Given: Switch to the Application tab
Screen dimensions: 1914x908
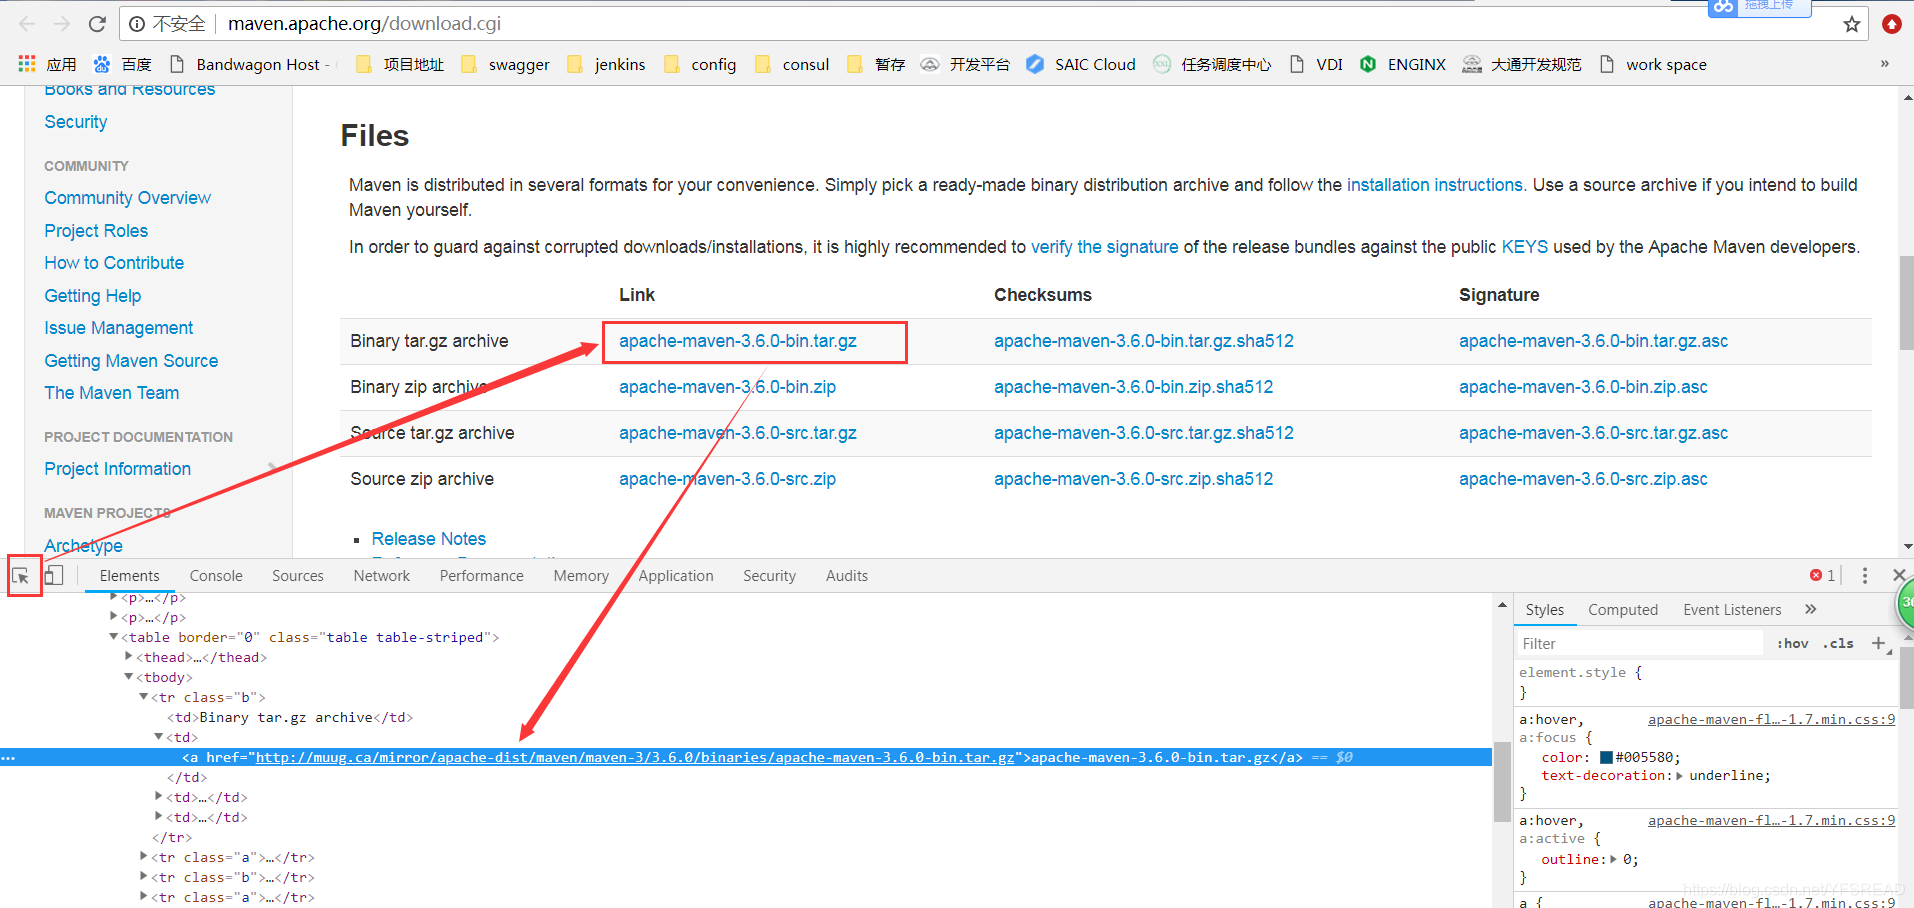Looking at the screenshot, I should 676,576.
